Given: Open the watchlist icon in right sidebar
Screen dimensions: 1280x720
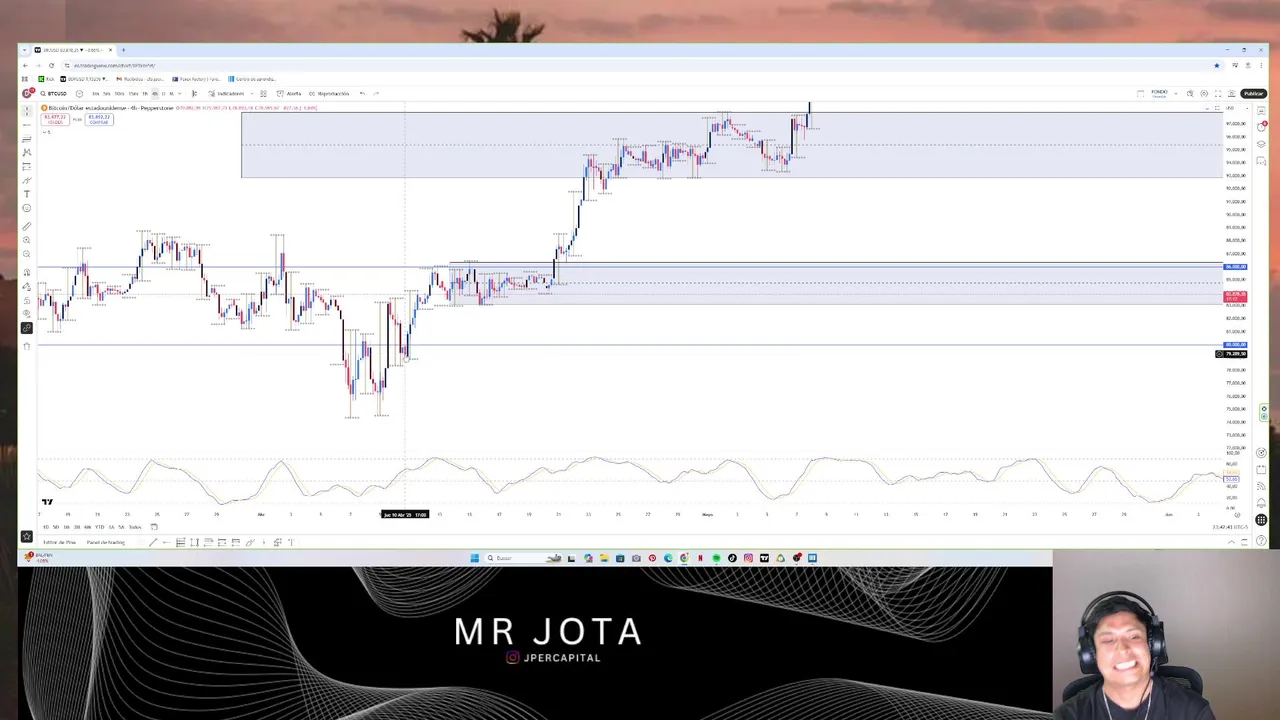Looking at the screenshot, I should (x=1261, y=110).
